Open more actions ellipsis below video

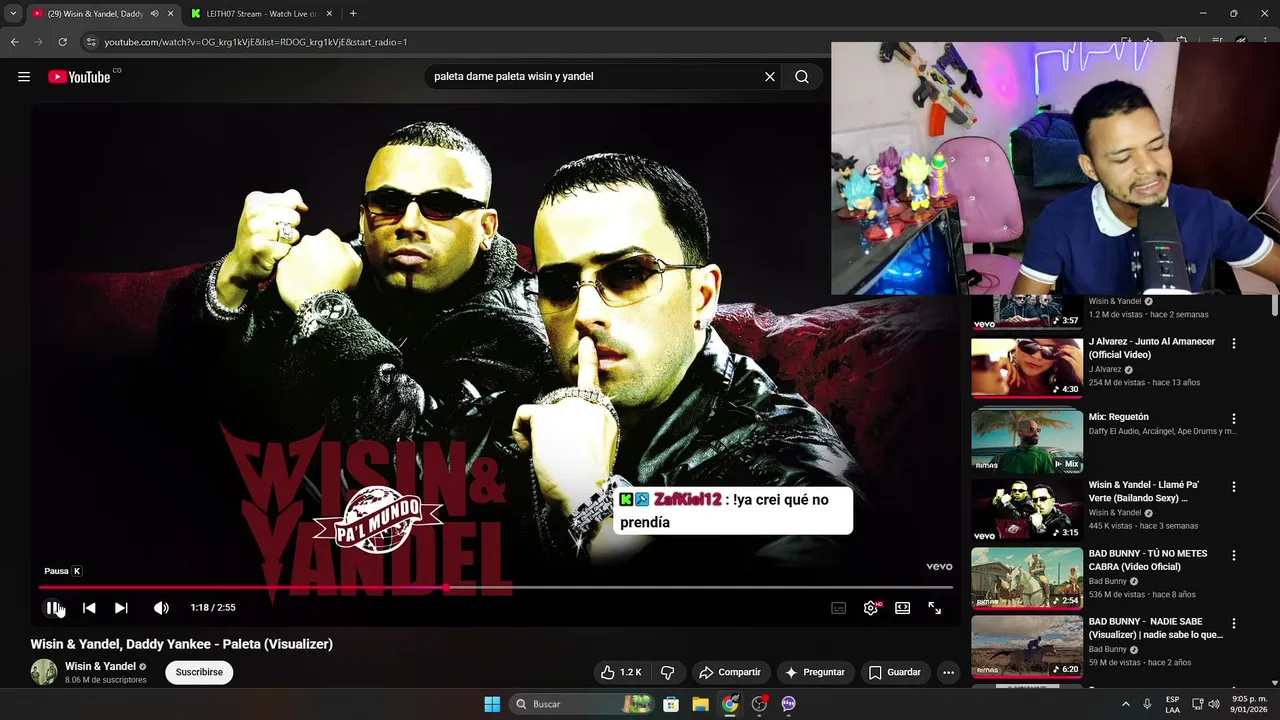949,672
